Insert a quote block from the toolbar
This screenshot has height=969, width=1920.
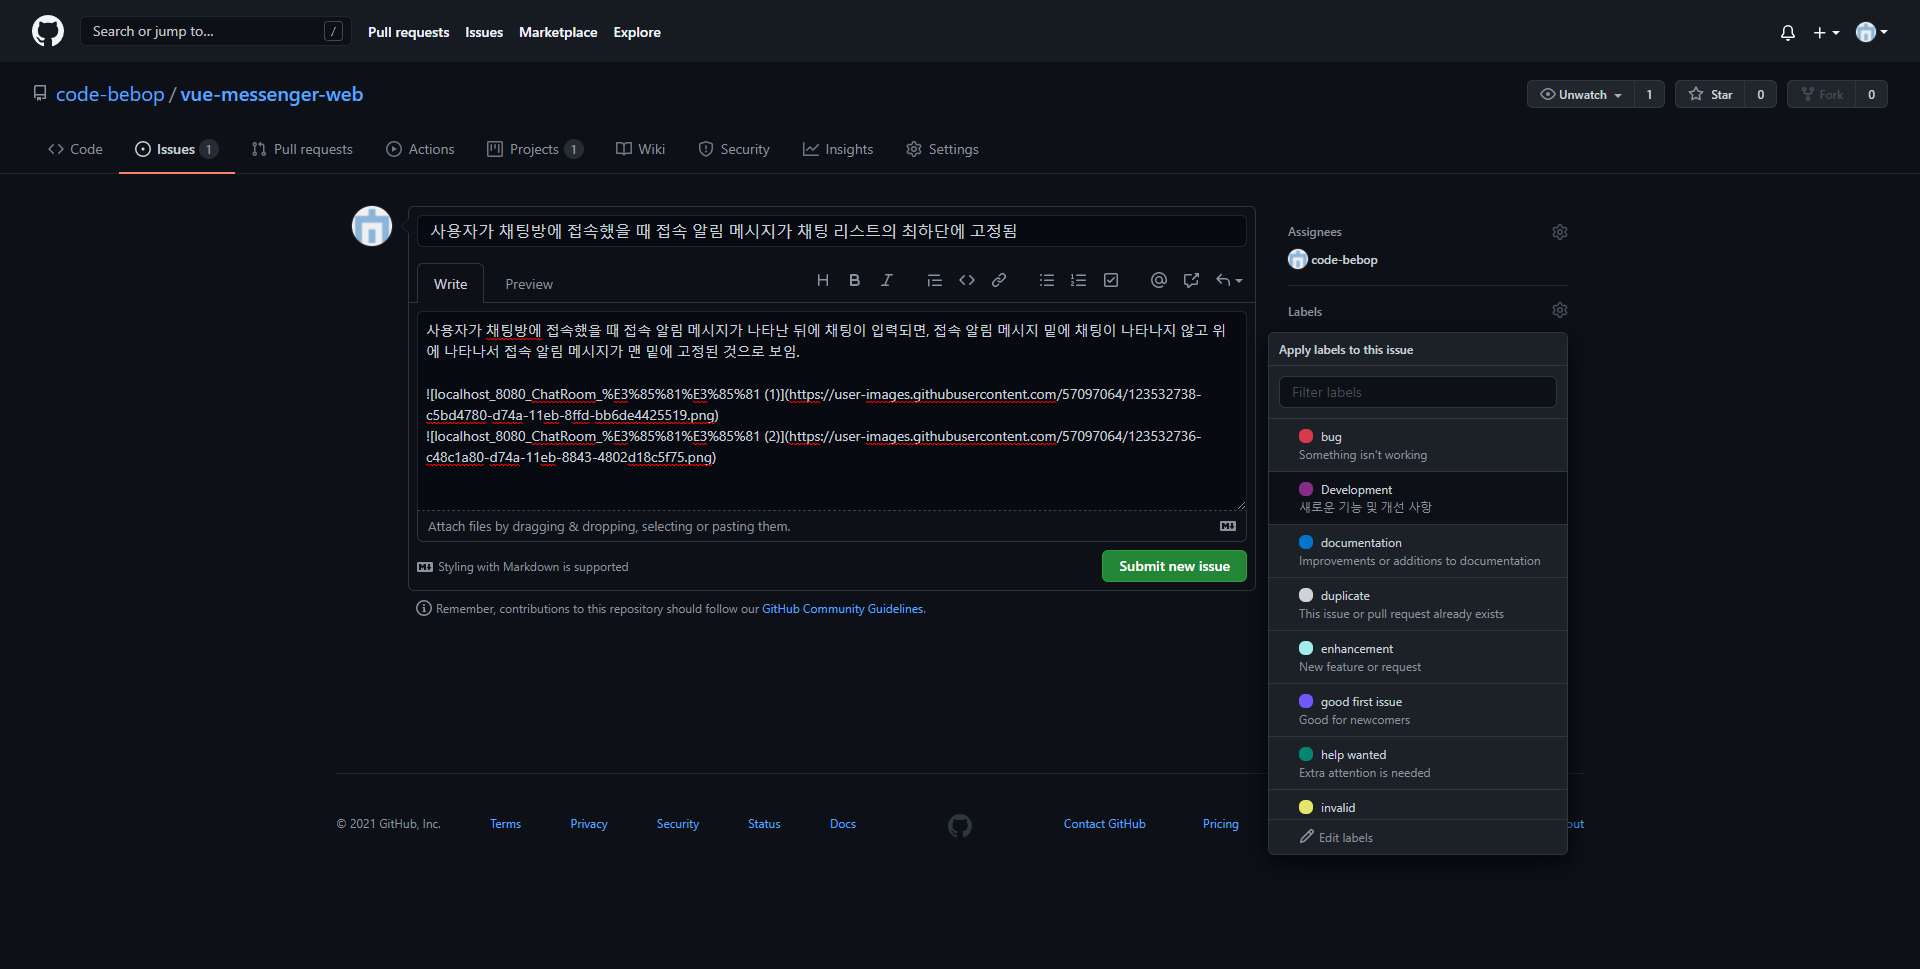pos(935,280)
